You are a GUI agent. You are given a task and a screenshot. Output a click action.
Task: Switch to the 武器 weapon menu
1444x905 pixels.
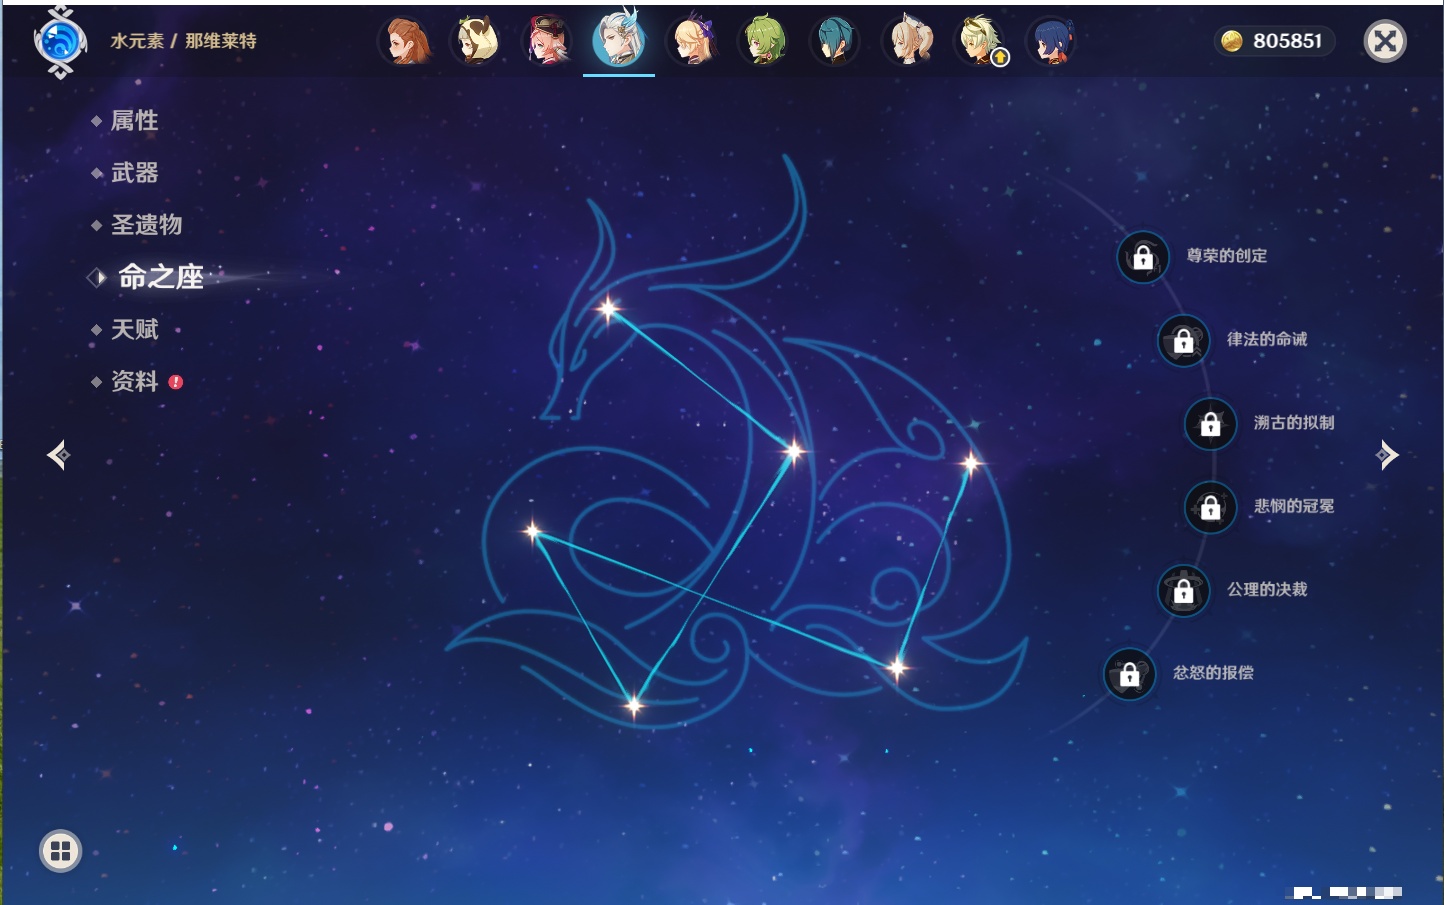[x=134, y=173]
